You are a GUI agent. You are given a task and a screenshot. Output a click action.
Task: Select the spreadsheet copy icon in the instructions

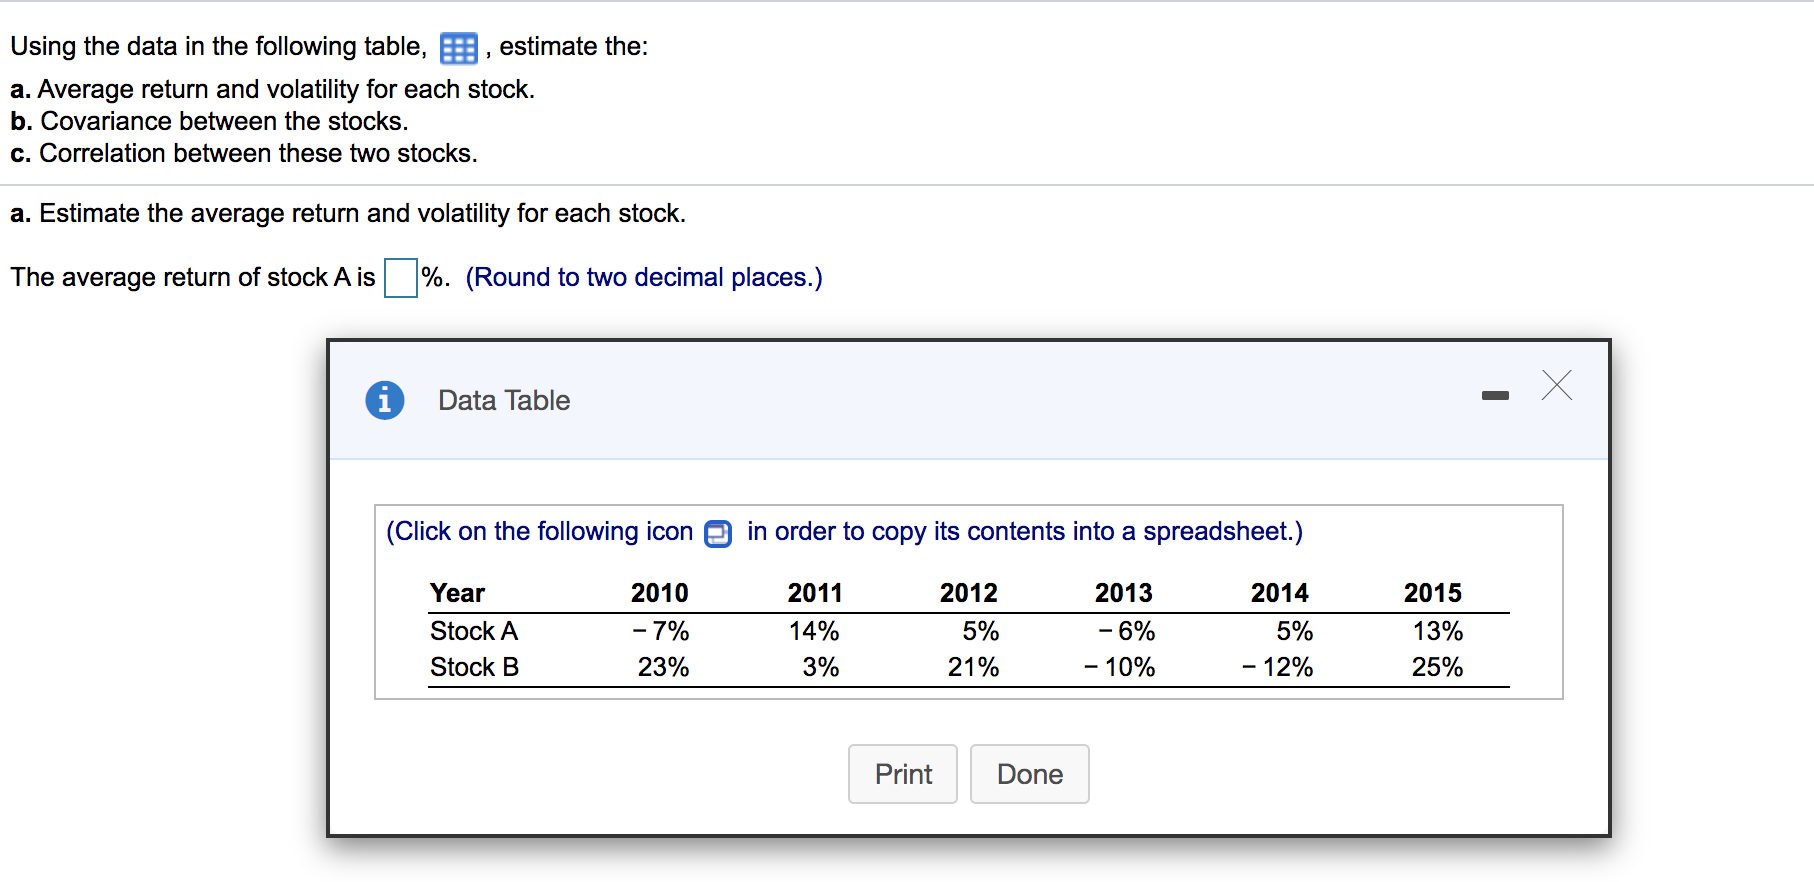pos(716,533)
